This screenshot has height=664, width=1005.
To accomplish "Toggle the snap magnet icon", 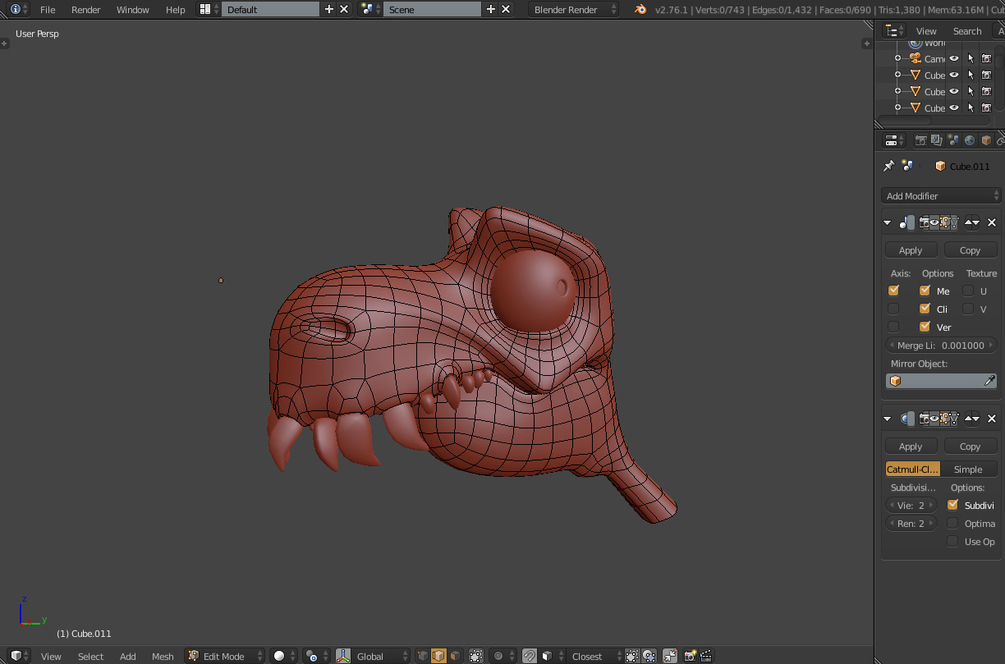I will pyautogui.click(x=529, y=656).
